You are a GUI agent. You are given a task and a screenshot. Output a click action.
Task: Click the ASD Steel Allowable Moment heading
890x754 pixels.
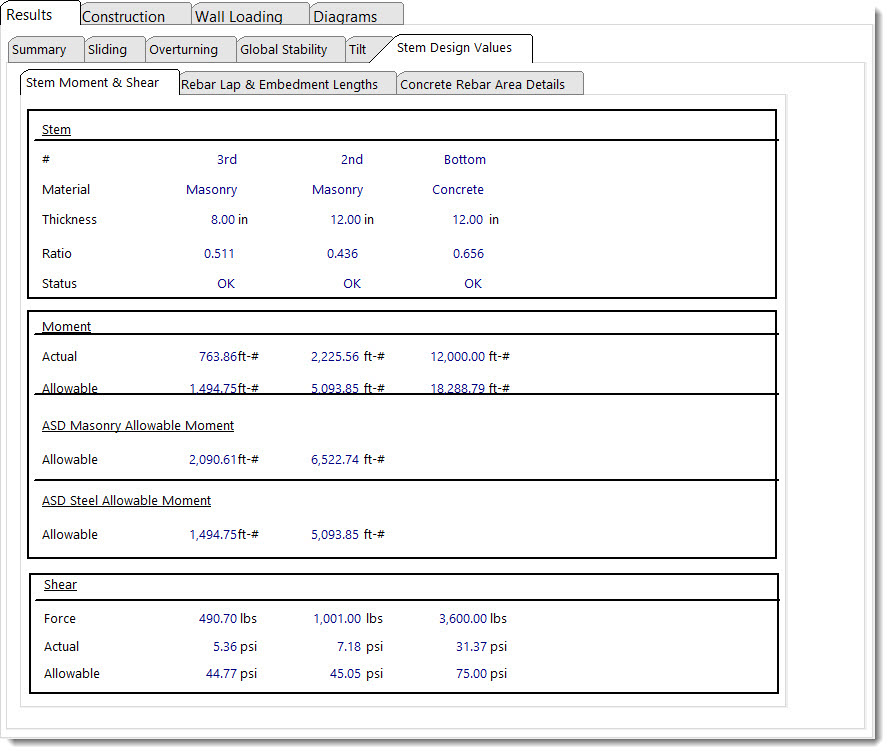[126, 501]
